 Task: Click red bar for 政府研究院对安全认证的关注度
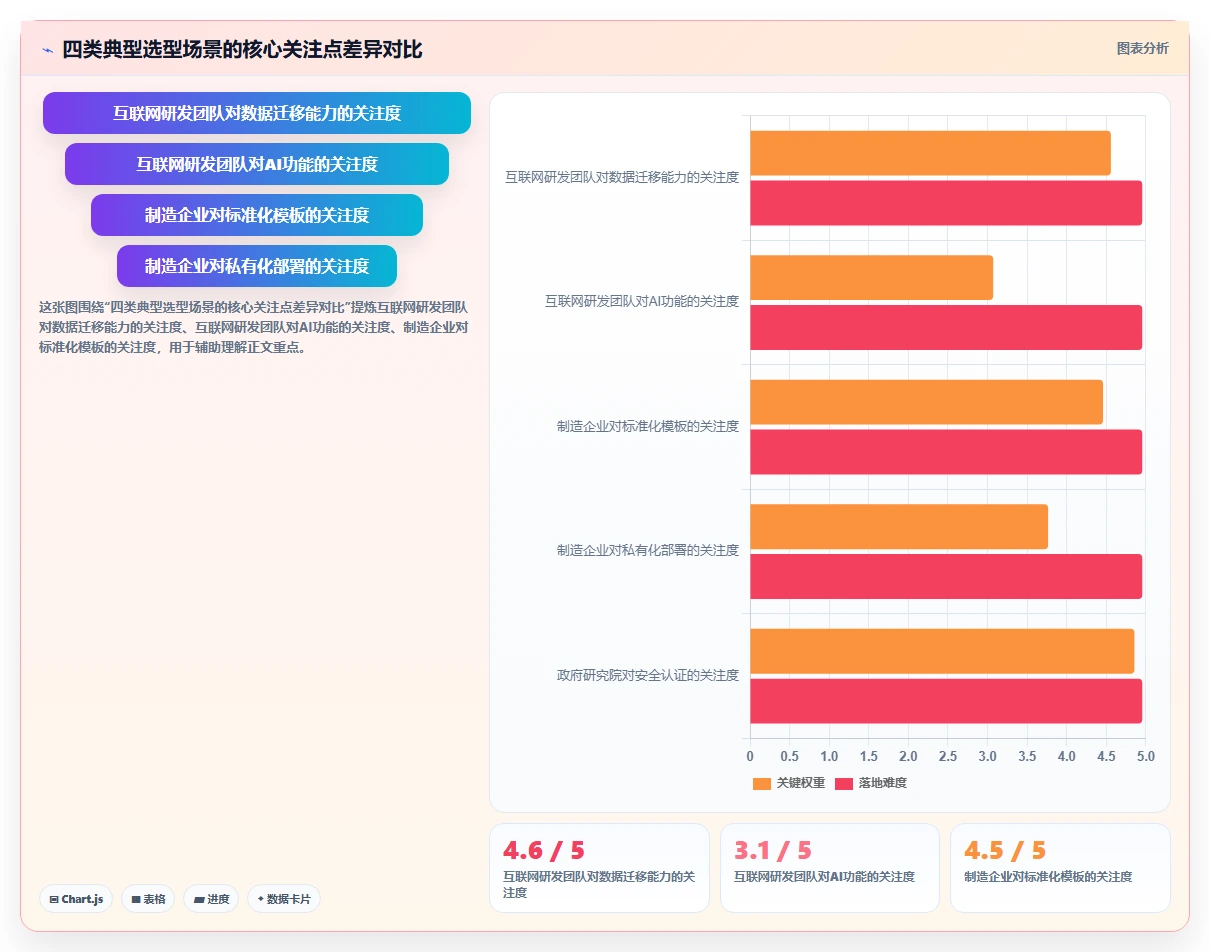pyautogui.click(x=946, y=701)
